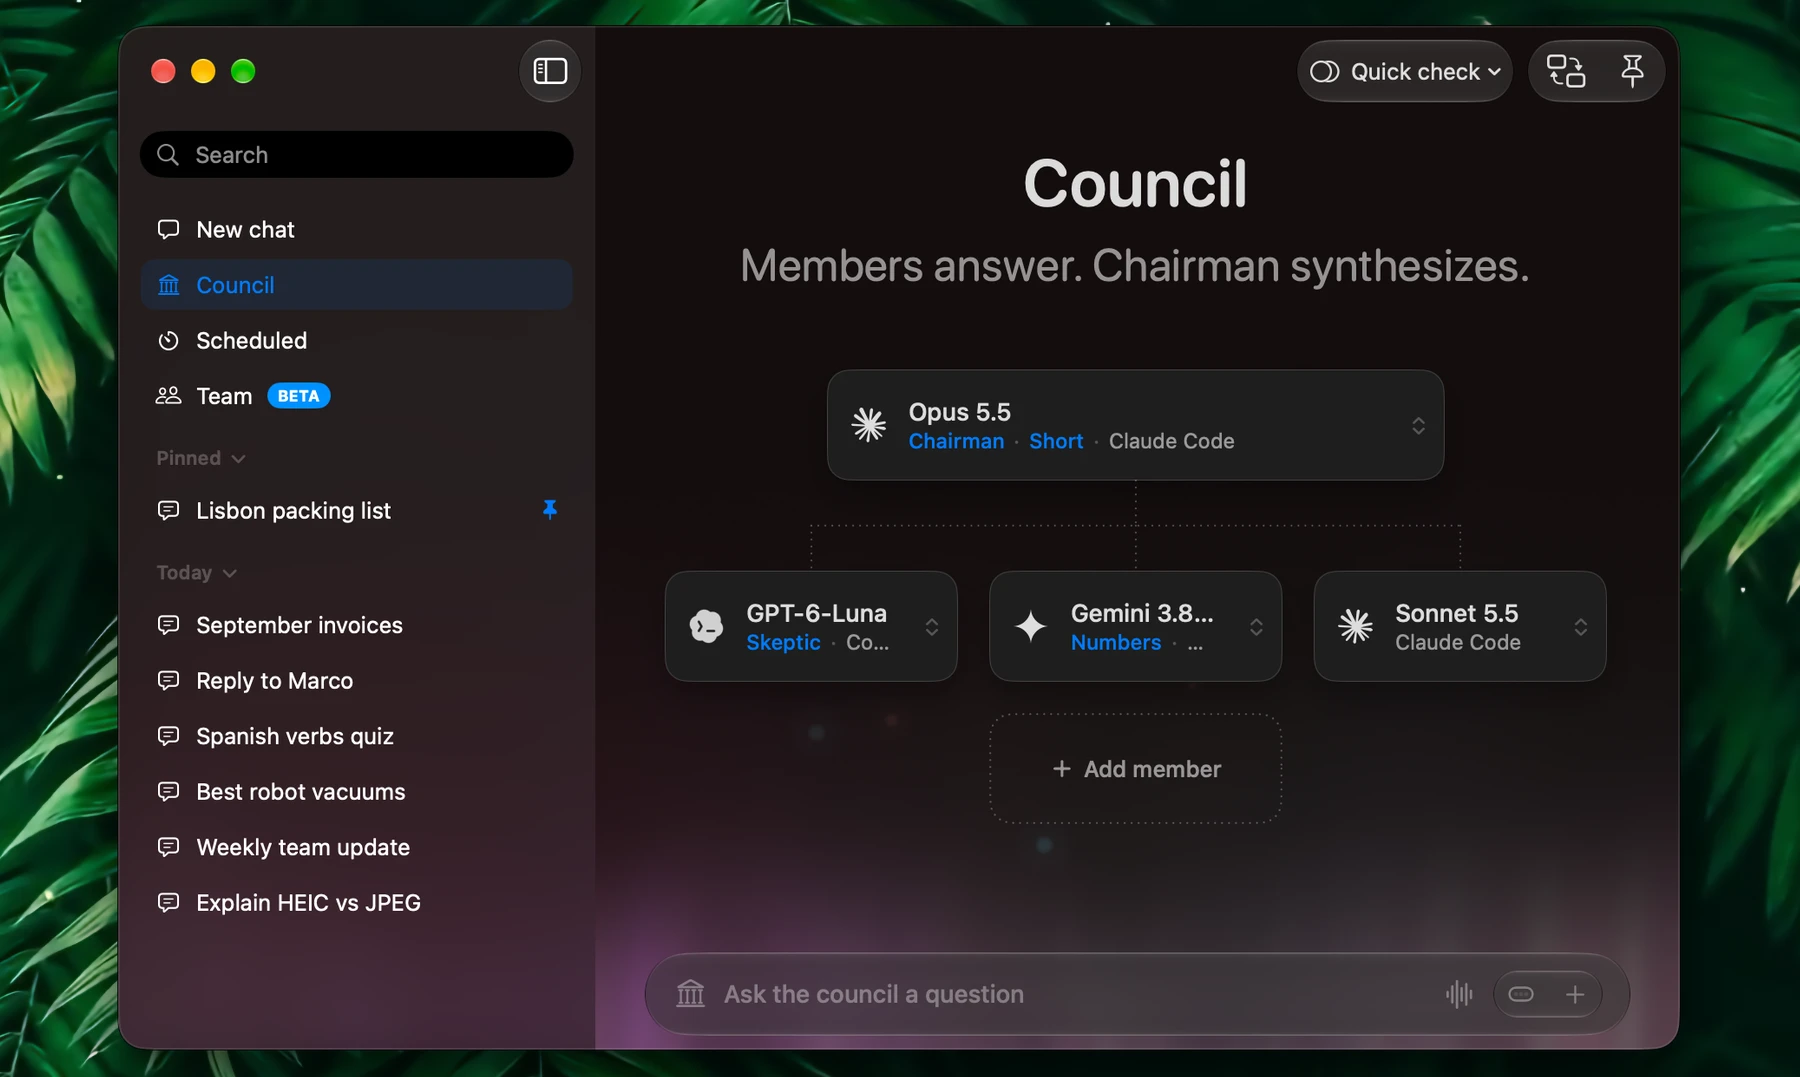Click the plus icon in the question bar
Viewport: 1800px width, 1077px height.
click(x=1575, y=994)
